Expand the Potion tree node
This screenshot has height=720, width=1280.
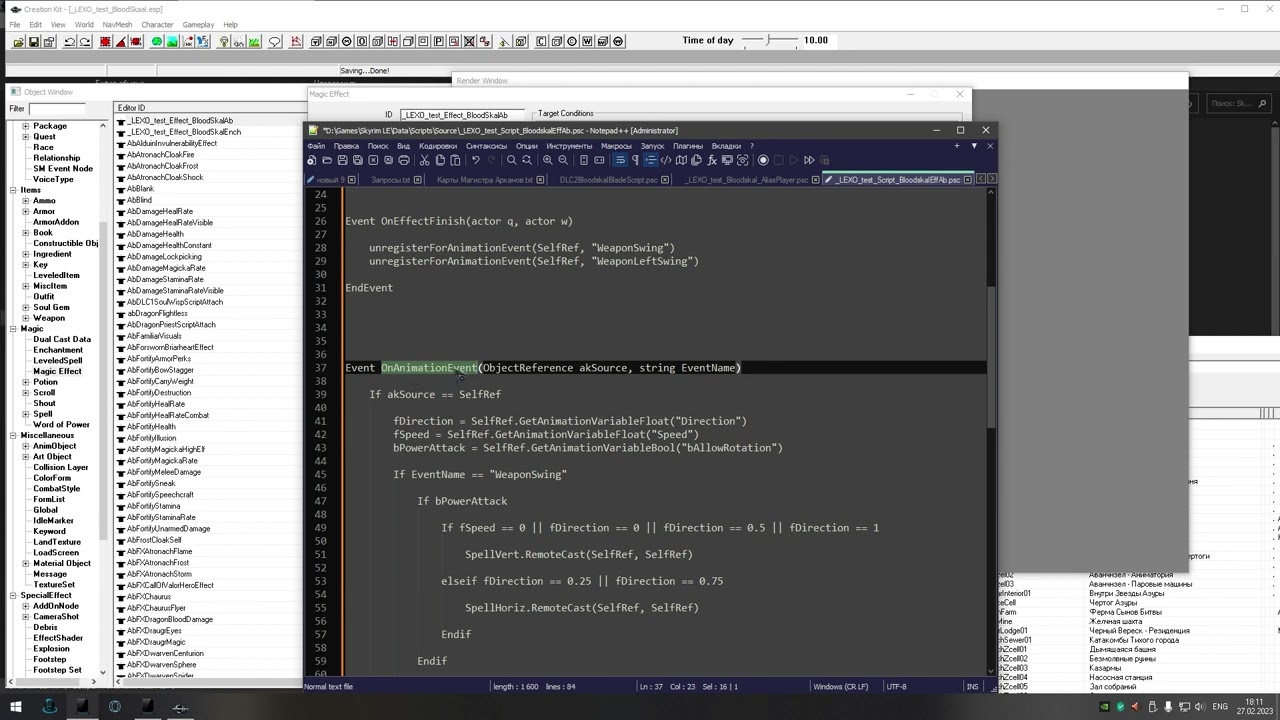click(25, 382)
